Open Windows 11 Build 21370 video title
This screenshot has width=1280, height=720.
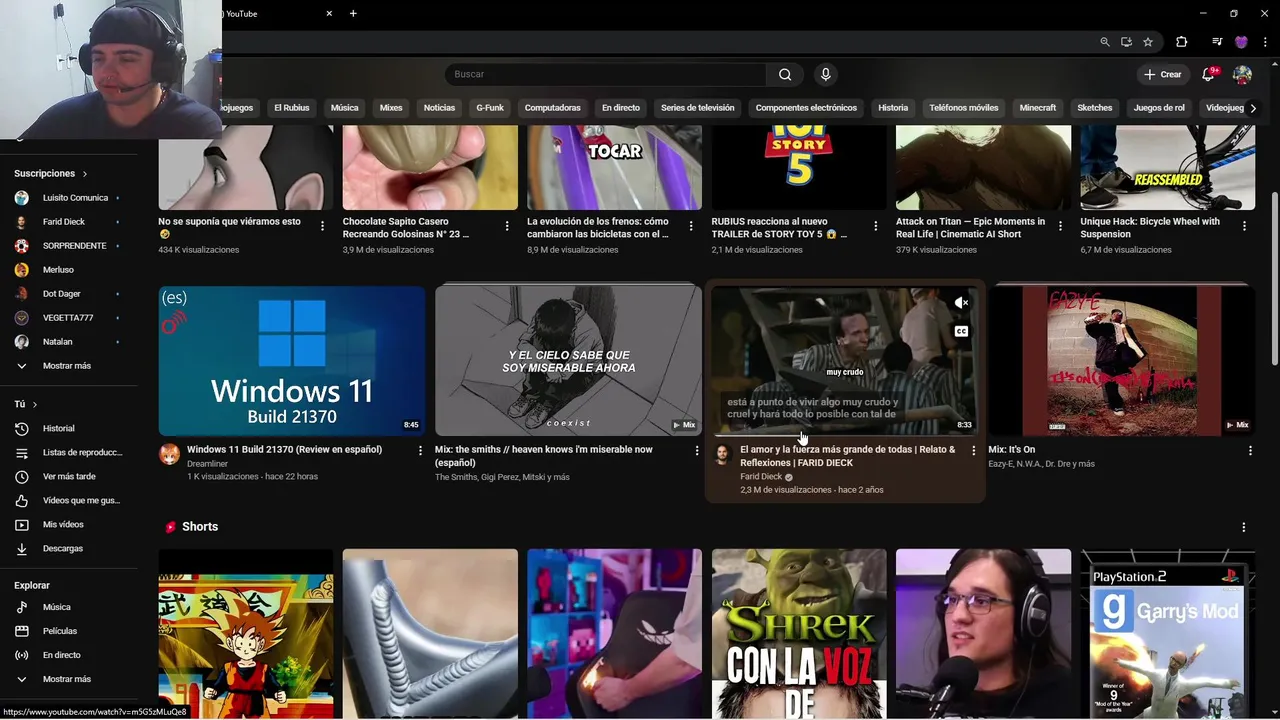284,450
